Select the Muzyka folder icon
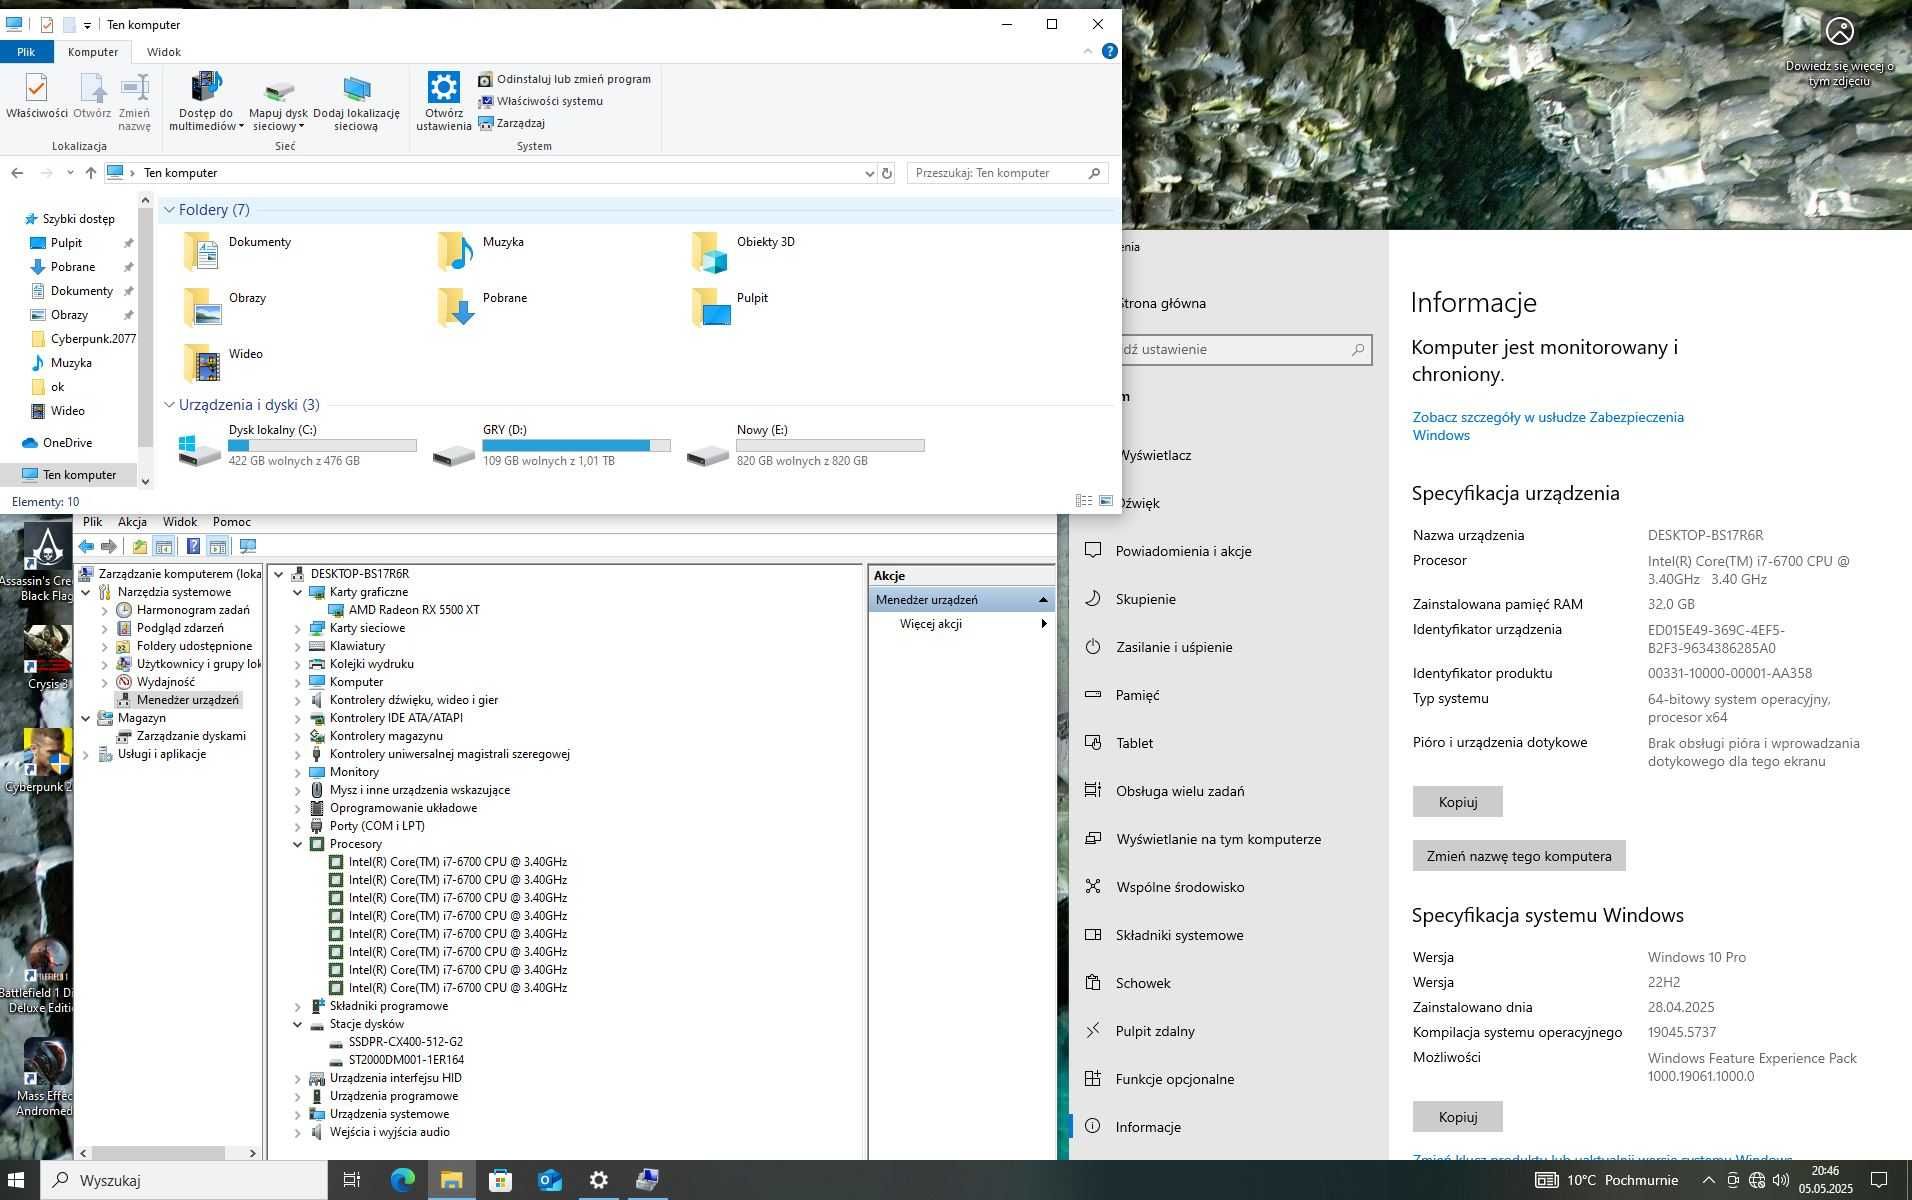This screenshot has height=1200, width=1912. coord(456,252)
